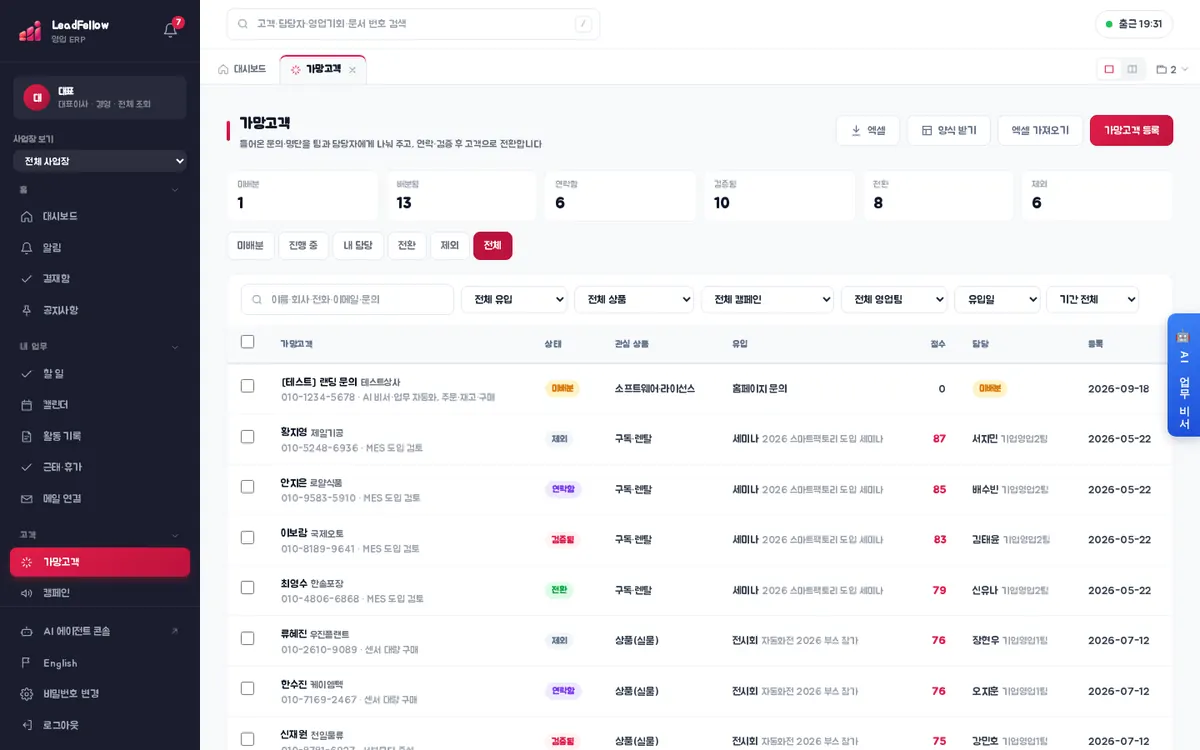Check the box for (테스트) 랜딩 문의 row
Image resolution: width=1200 pixels, height=750 pixels.
[x=248, y=386]
